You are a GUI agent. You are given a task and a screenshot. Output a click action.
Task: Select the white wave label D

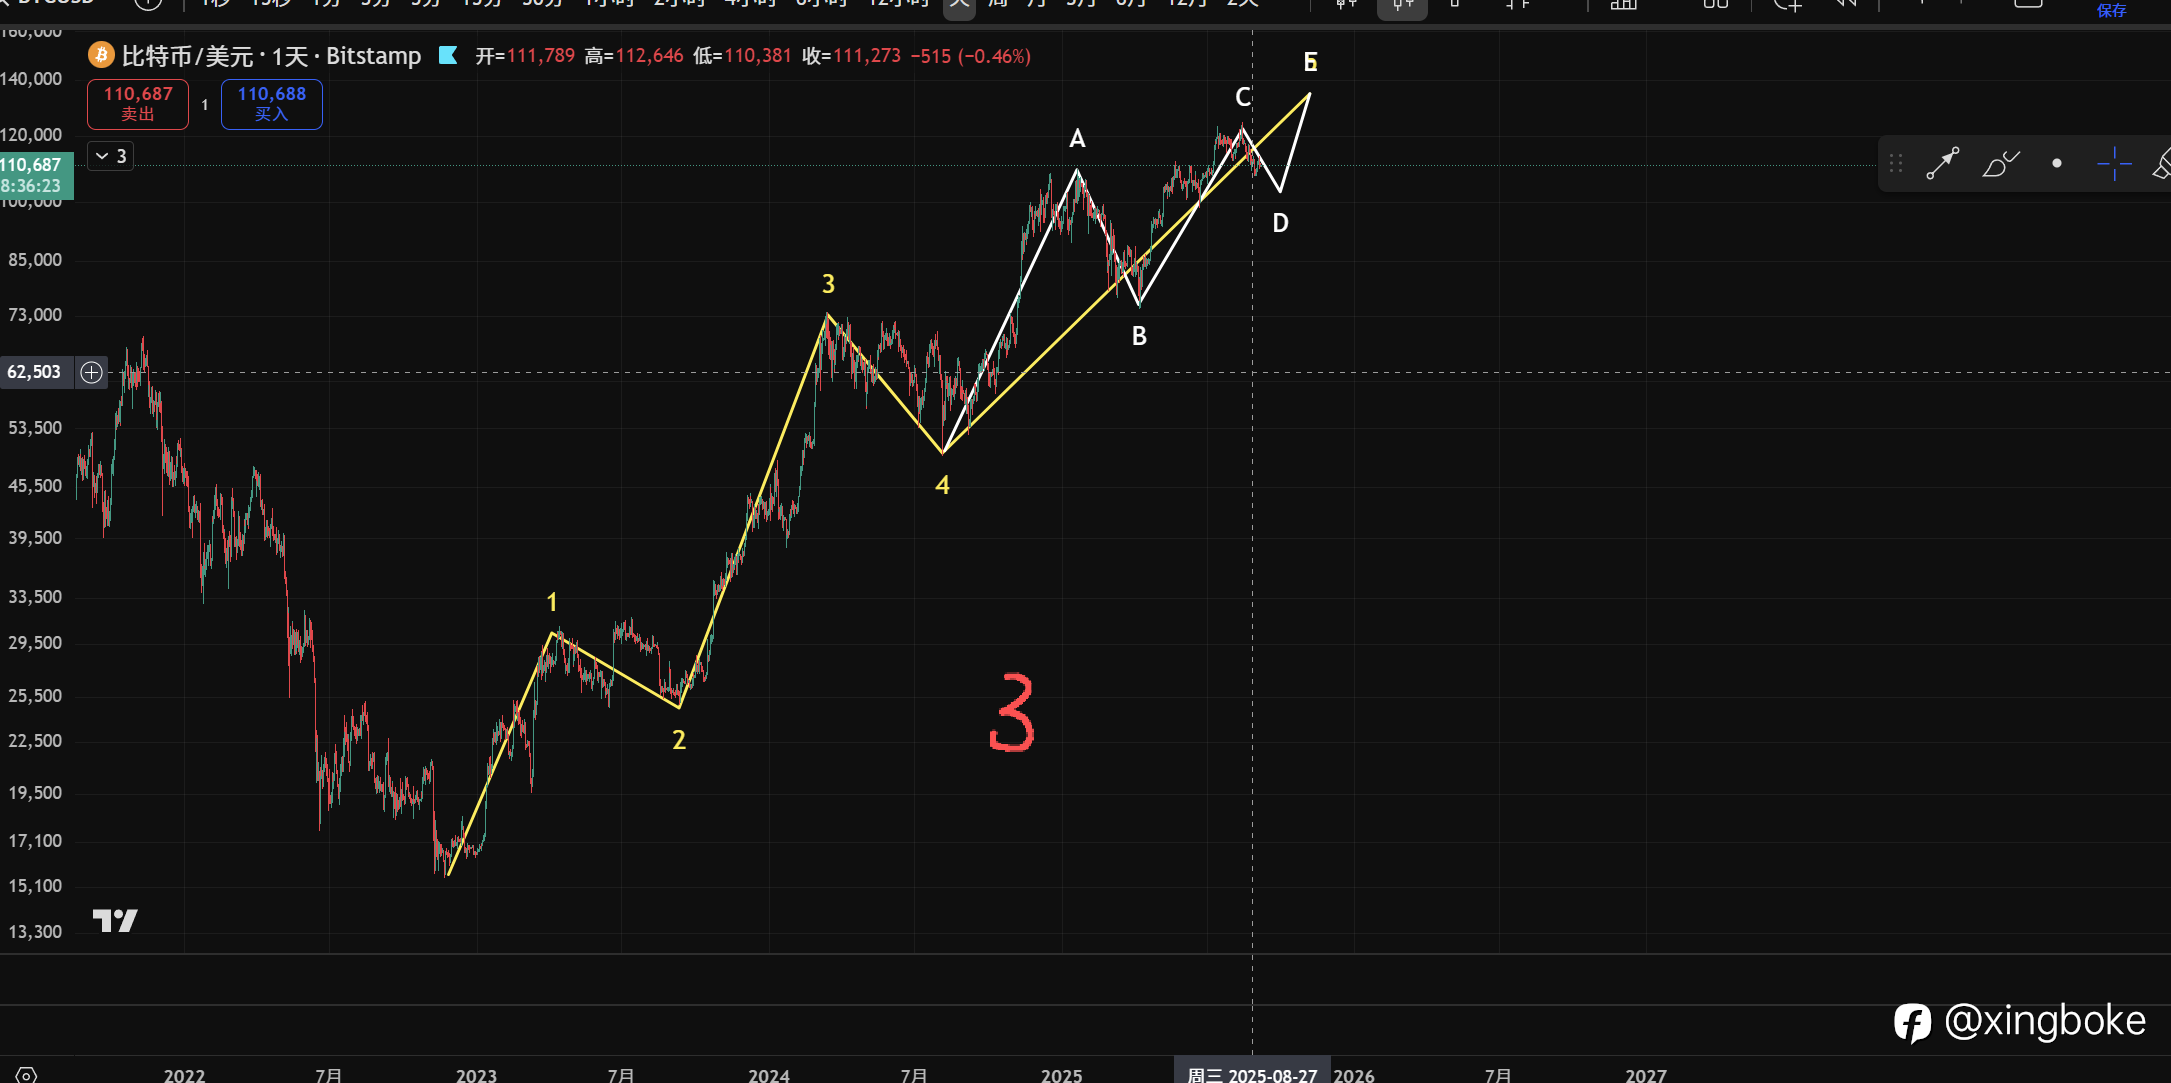(x=1280, y=223)
